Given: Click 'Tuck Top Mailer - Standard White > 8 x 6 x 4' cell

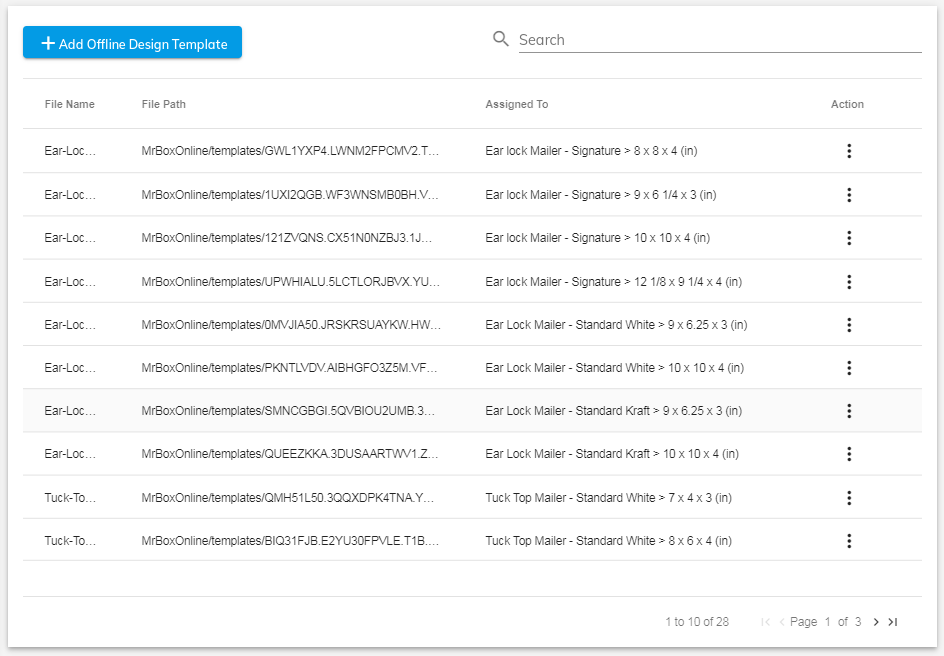Looking at the screenshot, I should click(x=609, y=541).
